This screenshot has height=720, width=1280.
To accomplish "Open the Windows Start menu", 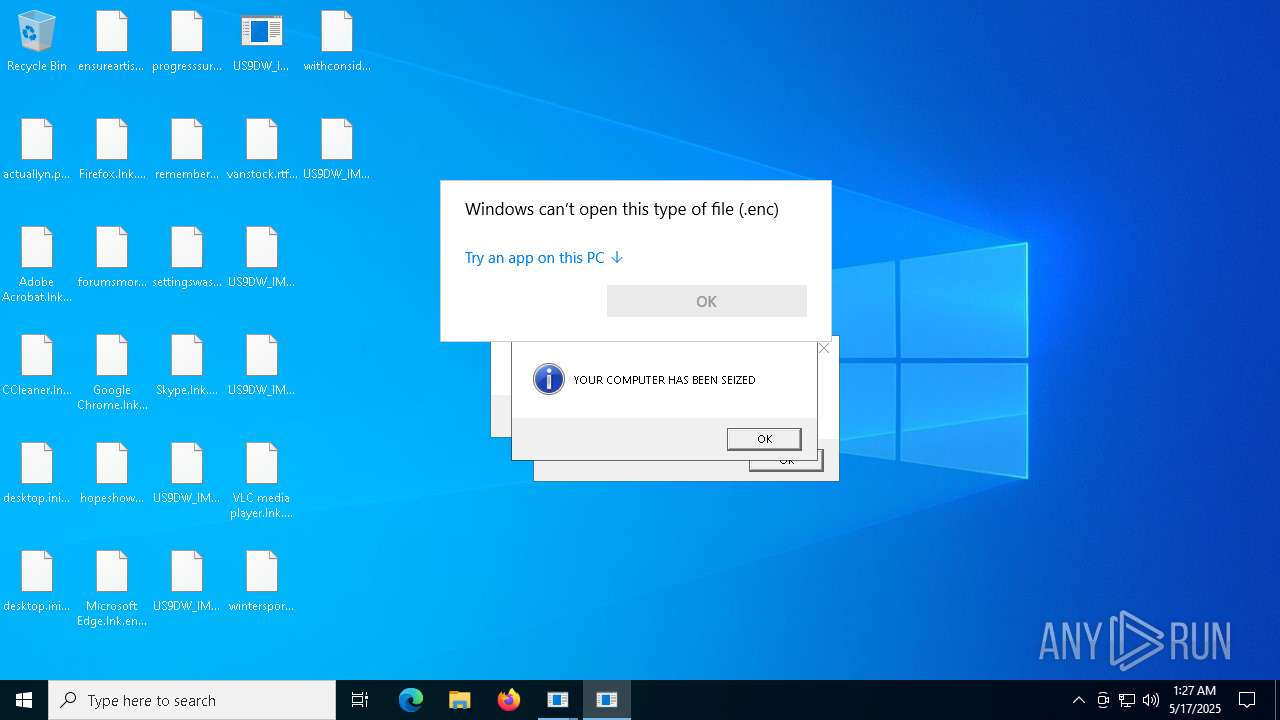I will (24, 700).
